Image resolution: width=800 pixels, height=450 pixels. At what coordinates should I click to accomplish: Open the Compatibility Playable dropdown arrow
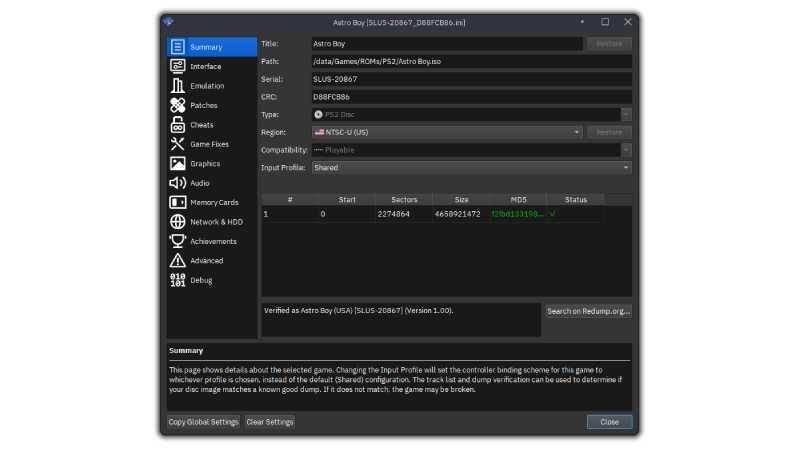(626, 150)
